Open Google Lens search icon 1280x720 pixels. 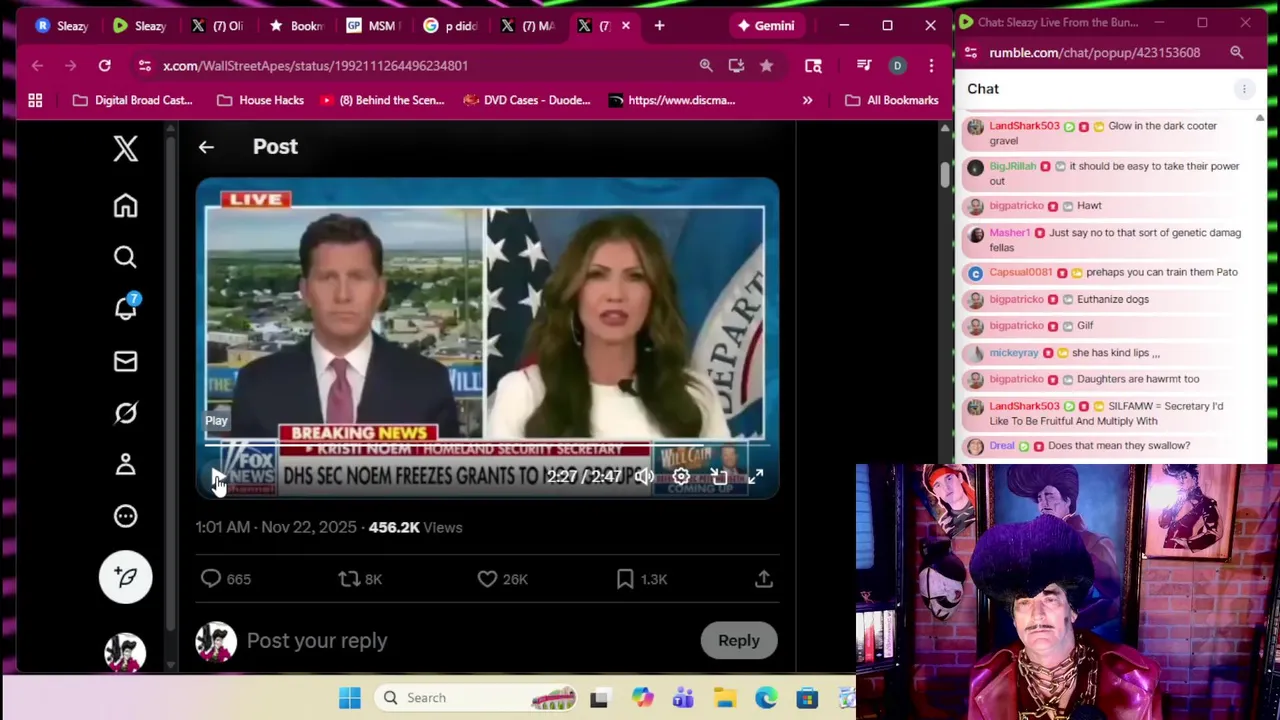pyautogui.click(x=813, y=65)
